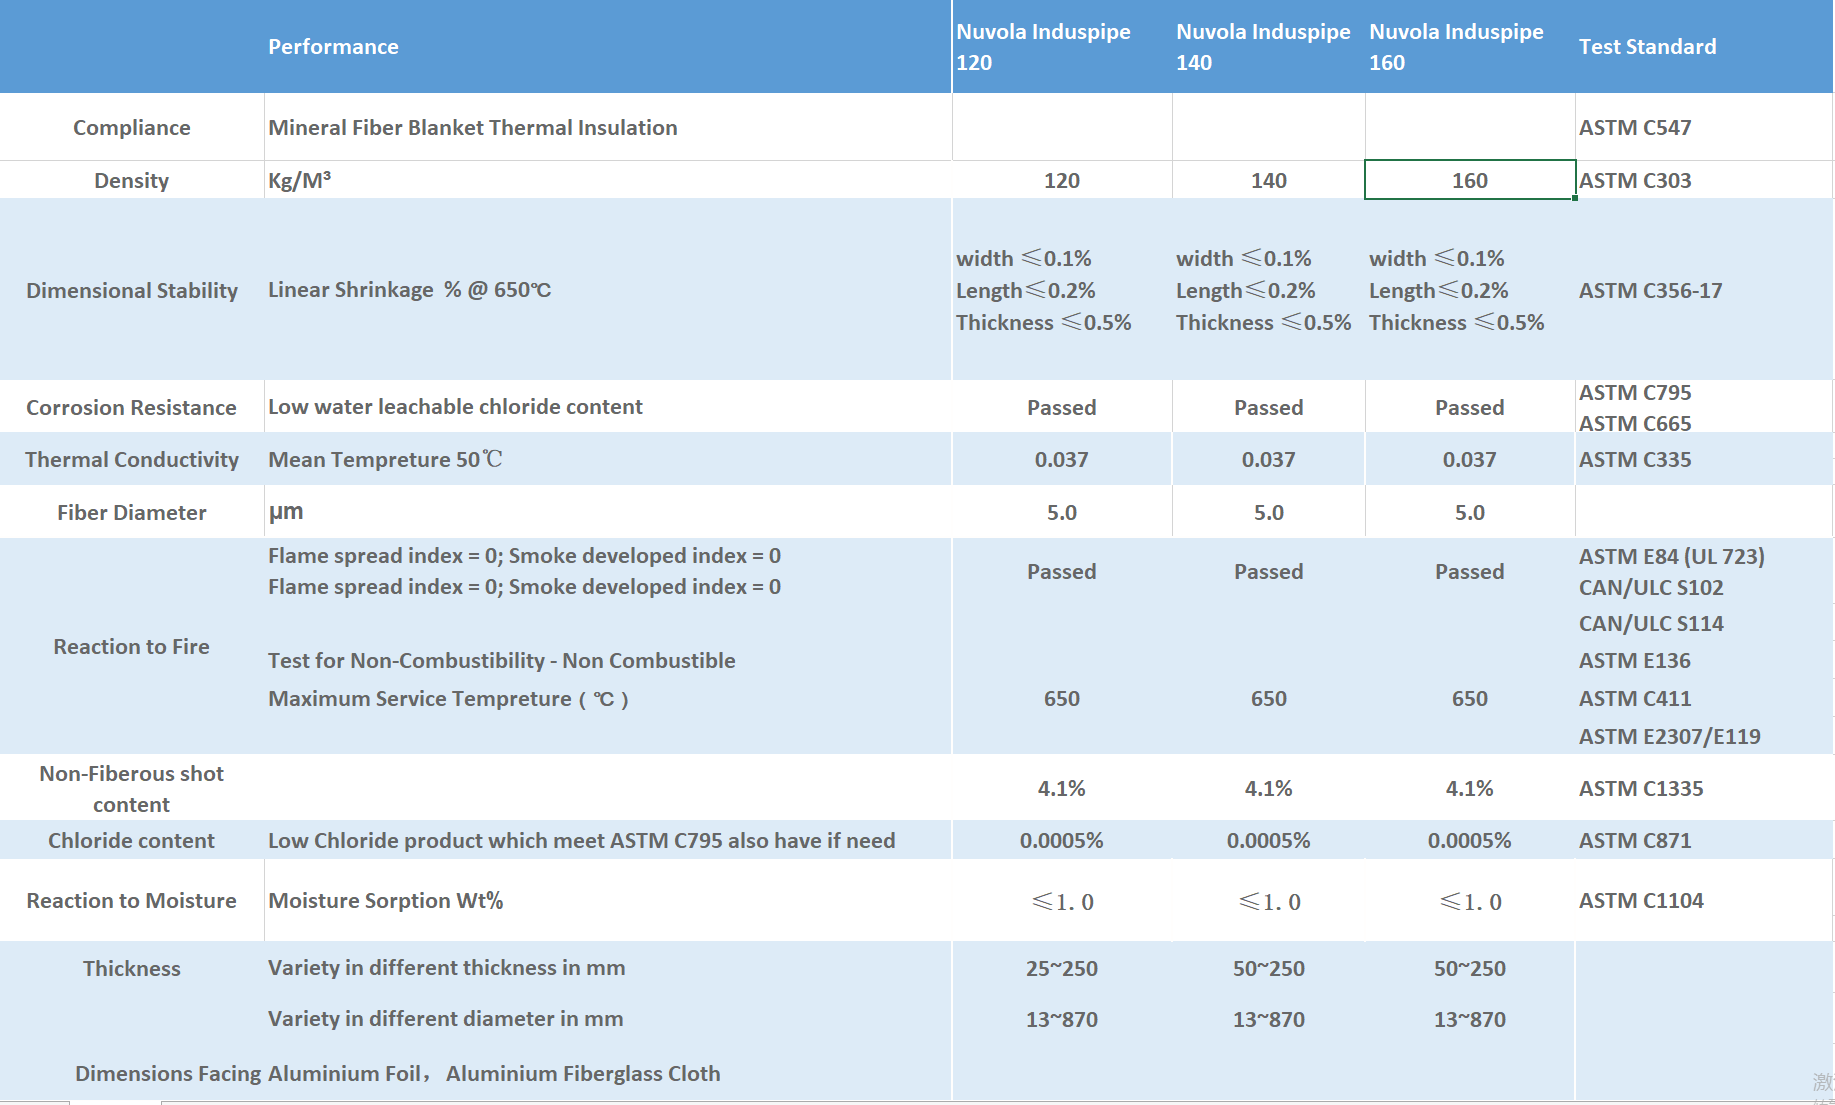
Task: Click Variety in different thickness in mm
Action: pyautogui.click(x=447, y=967)
